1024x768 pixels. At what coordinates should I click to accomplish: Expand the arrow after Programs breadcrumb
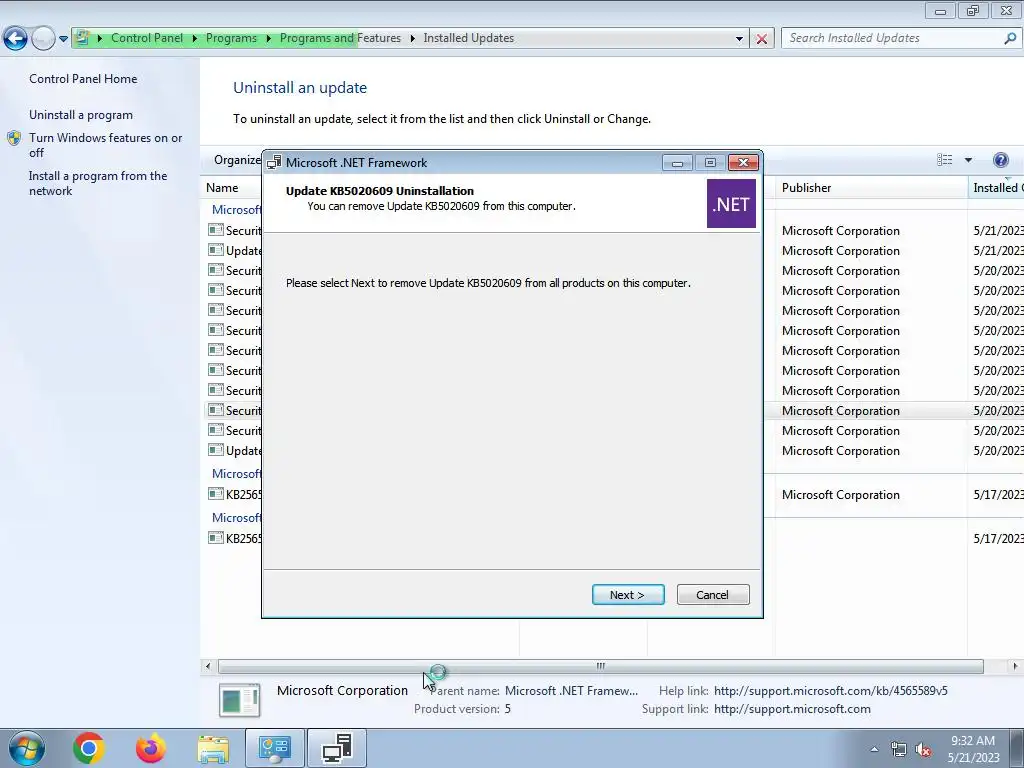(x=268, y=39)
